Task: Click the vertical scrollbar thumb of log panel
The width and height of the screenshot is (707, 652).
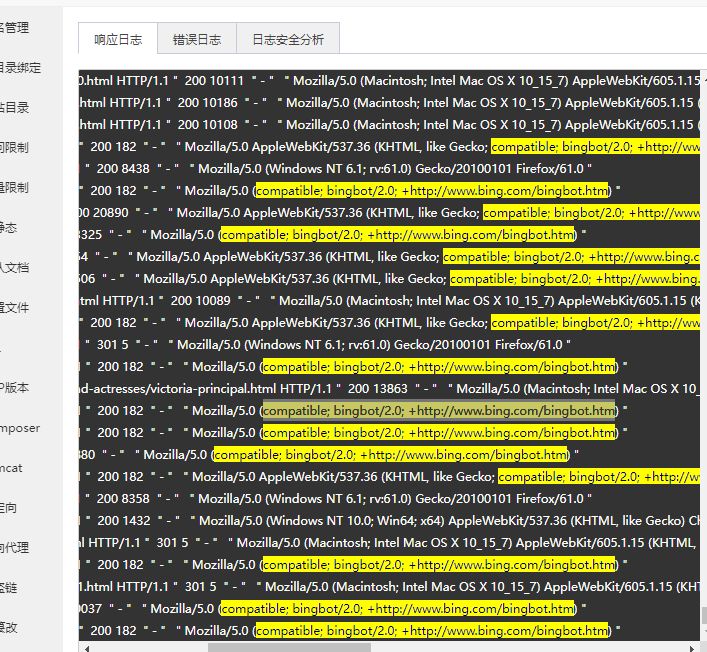Action: [704, 615]
